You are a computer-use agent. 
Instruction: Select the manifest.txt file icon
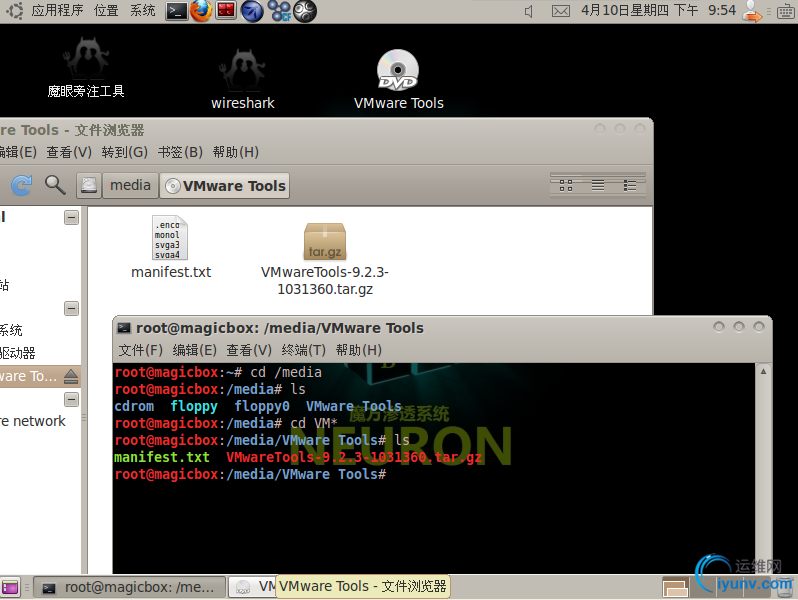tap(171, 247)
